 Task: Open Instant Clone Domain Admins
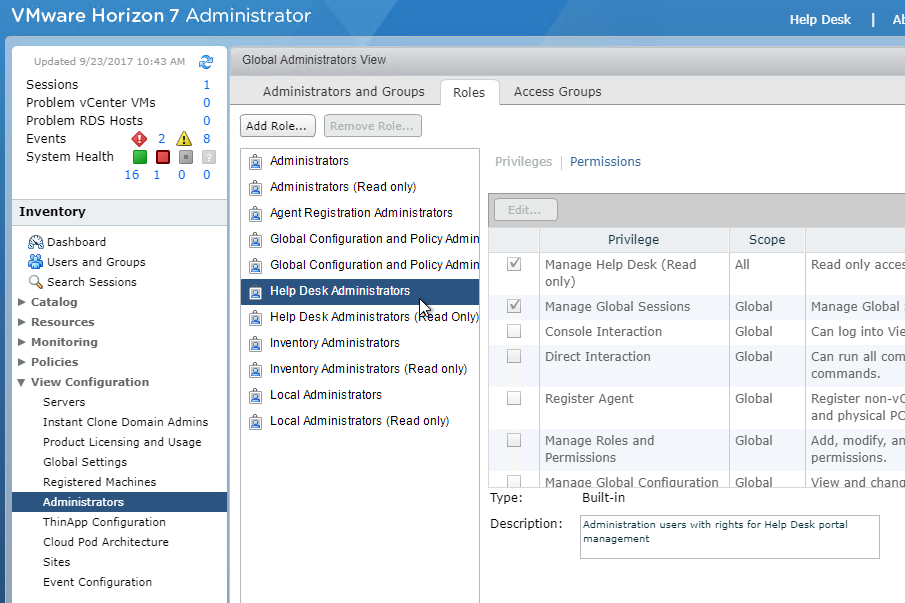pos(125,422)
